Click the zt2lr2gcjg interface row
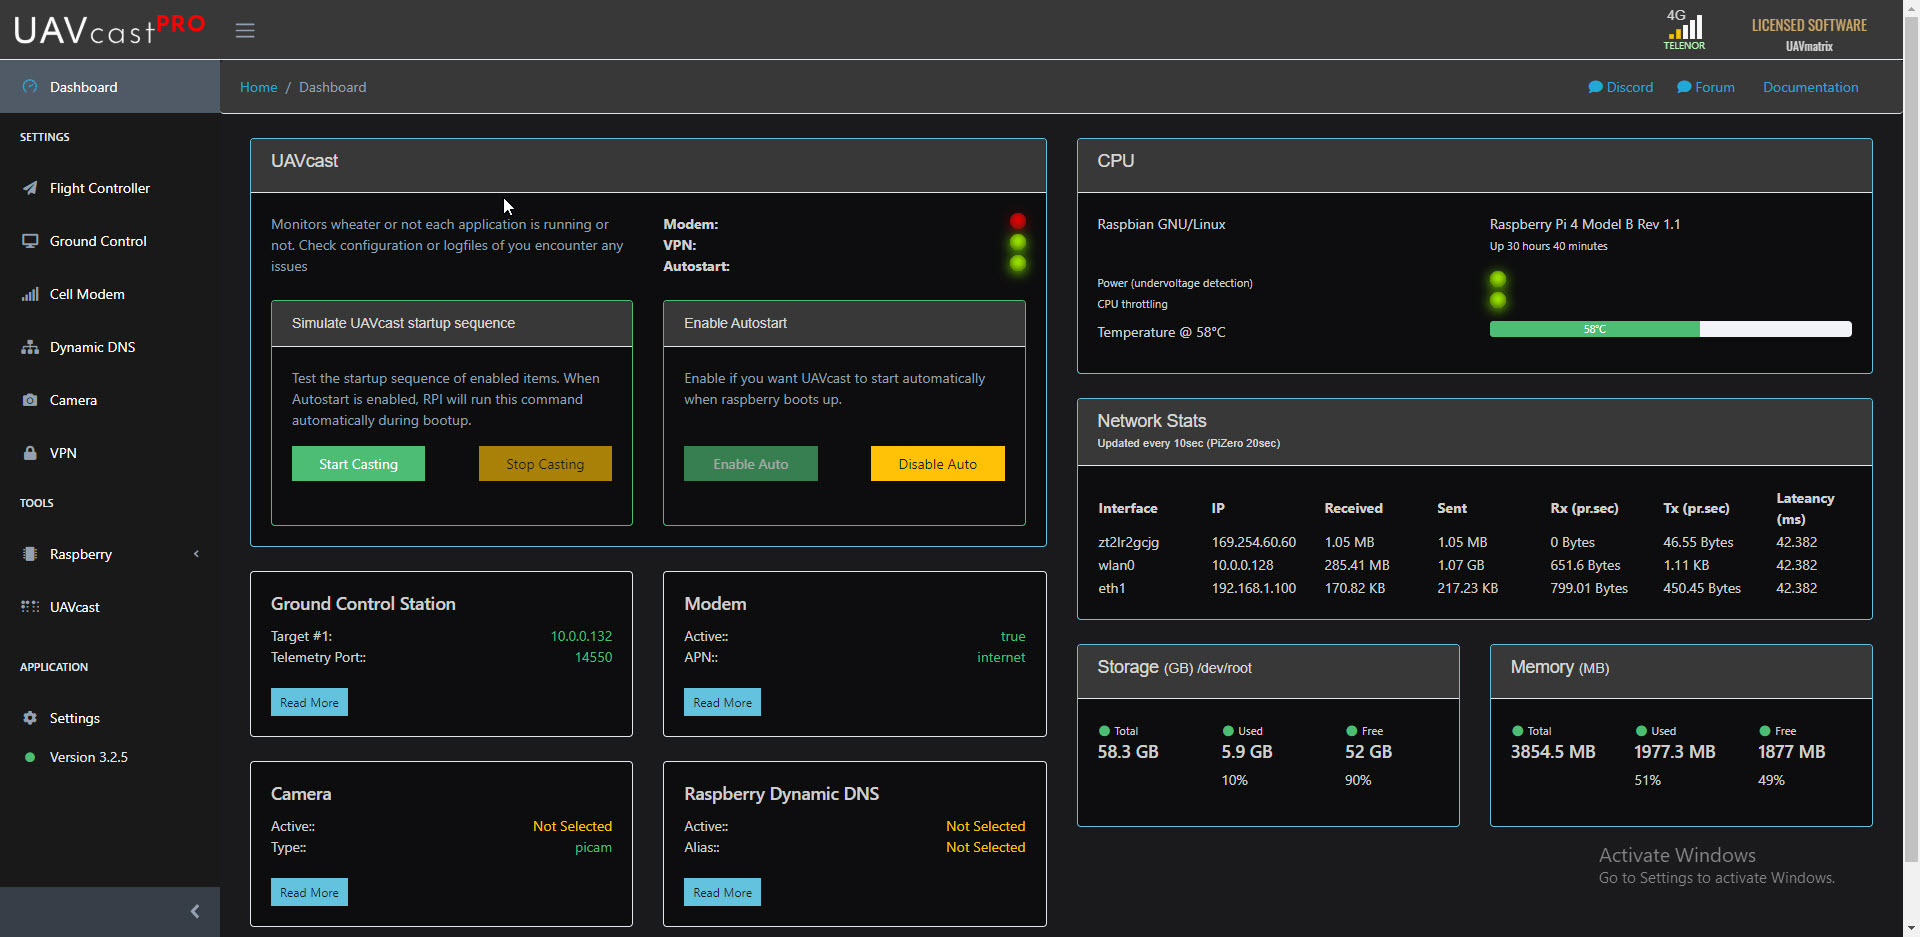 click(1474, 542)
